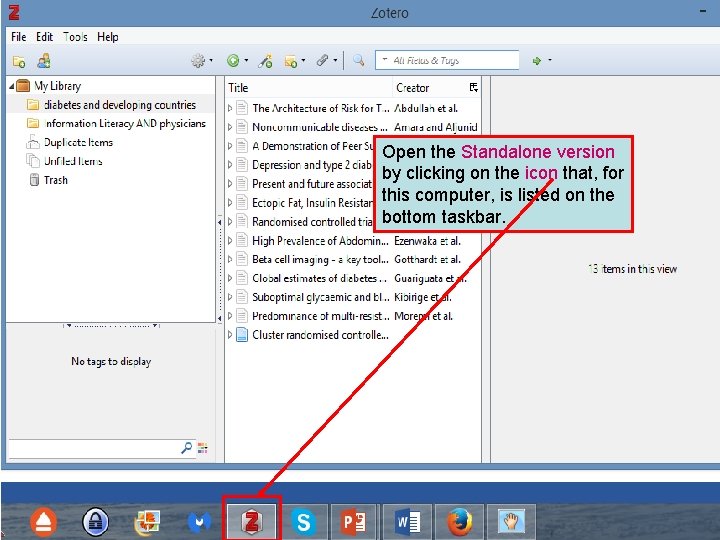
Task: Open Firefox from the taskbar
Action: pyautogui.click(x=459, y=522)
